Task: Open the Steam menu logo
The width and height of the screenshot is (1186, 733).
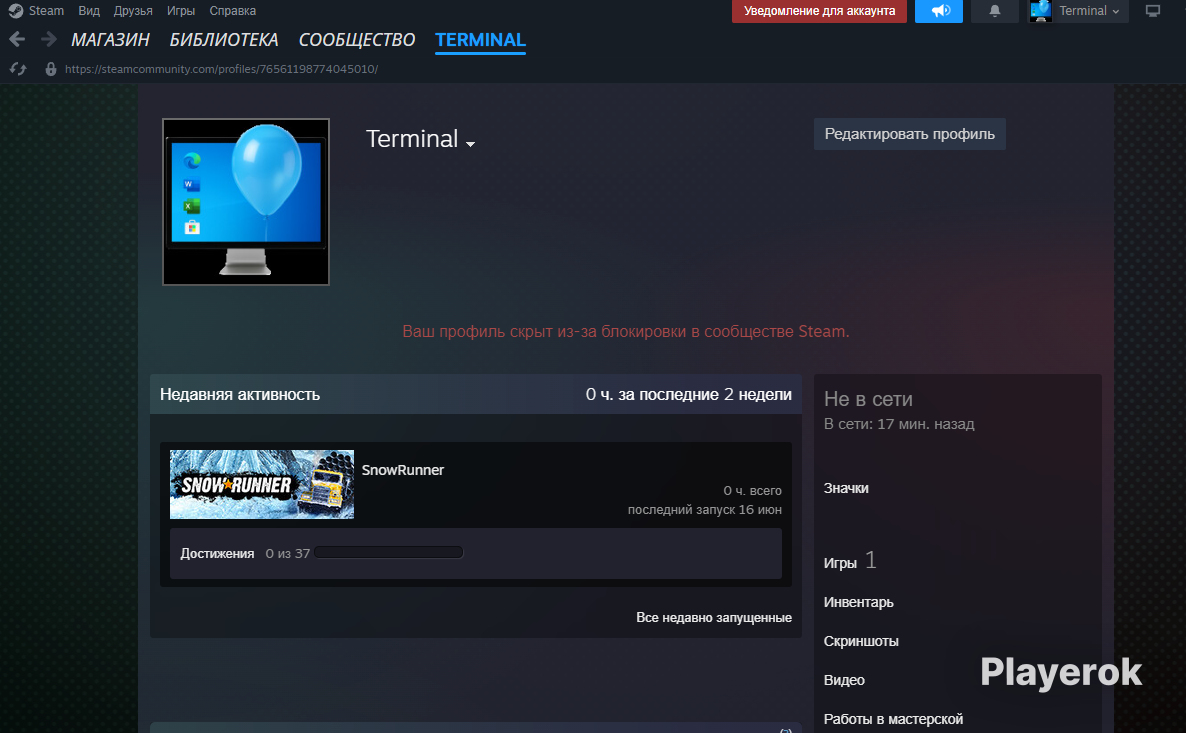Action: 15,11
